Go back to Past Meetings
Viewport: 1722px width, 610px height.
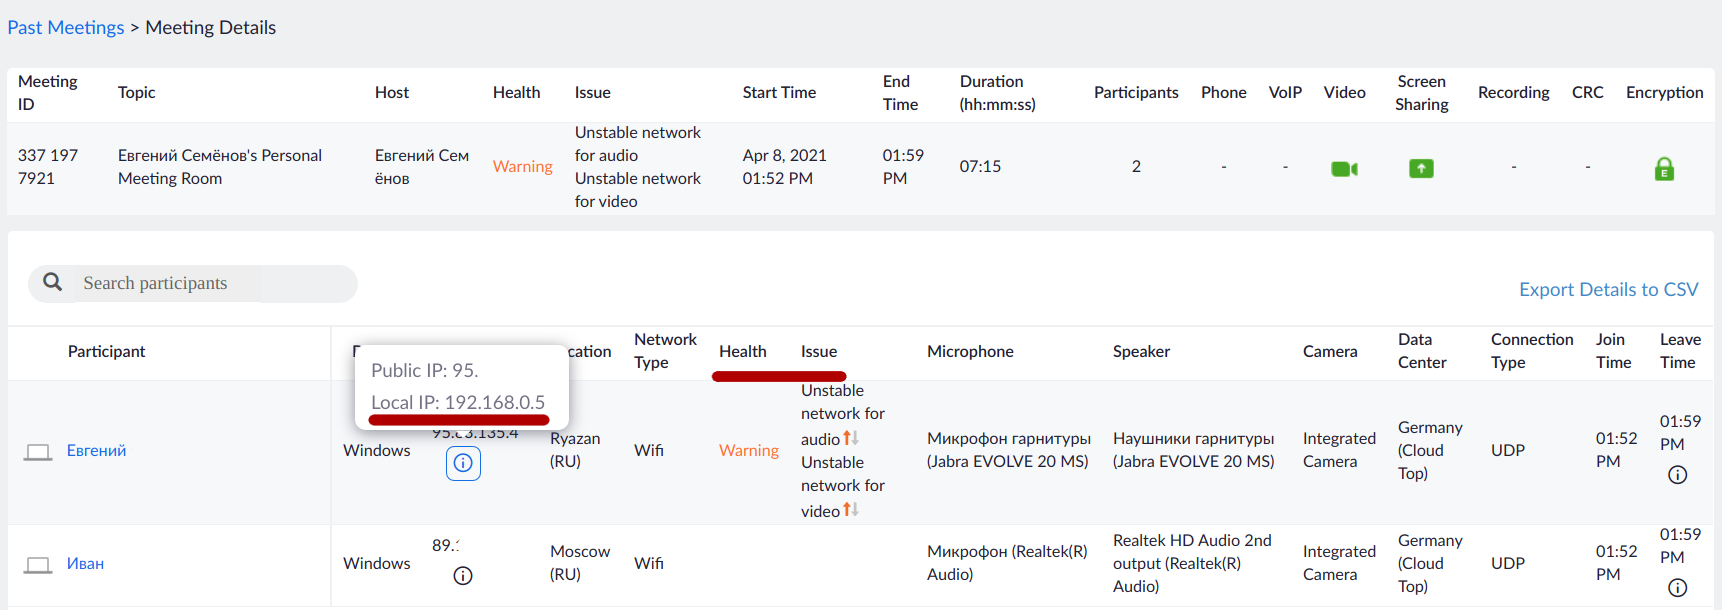(x=66, y=27)
